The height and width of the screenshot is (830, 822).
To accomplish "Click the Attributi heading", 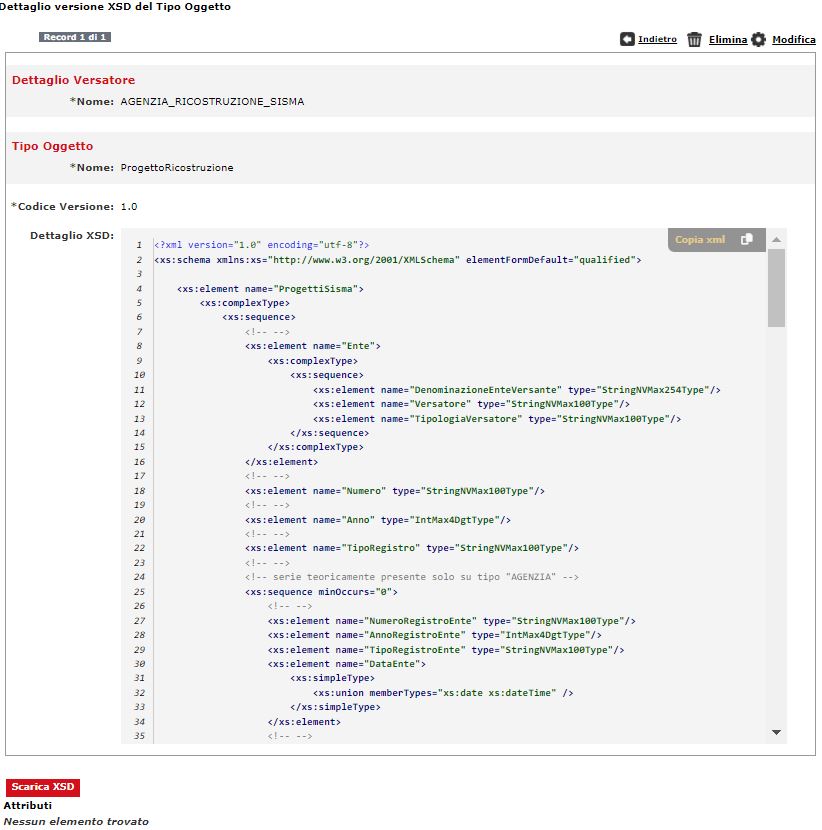I will (x=28, y=806).
